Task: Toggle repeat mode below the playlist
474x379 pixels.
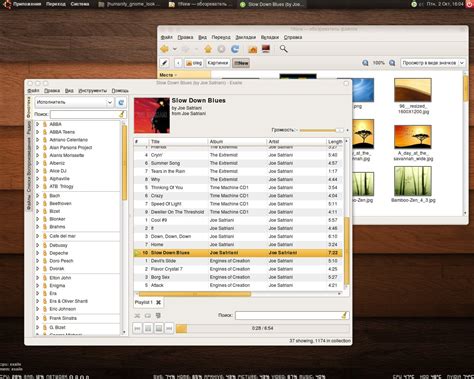Action: pyautogui.click(x=148, y=315)
